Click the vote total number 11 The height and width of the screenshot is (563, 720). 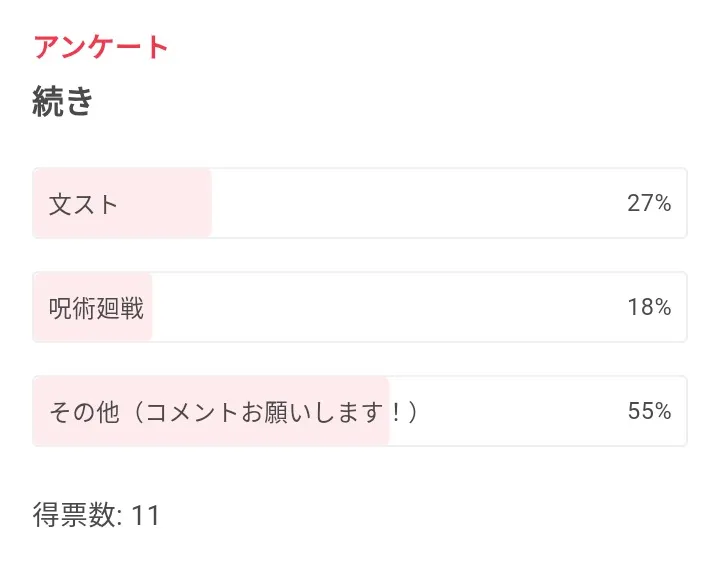(146, 516)
